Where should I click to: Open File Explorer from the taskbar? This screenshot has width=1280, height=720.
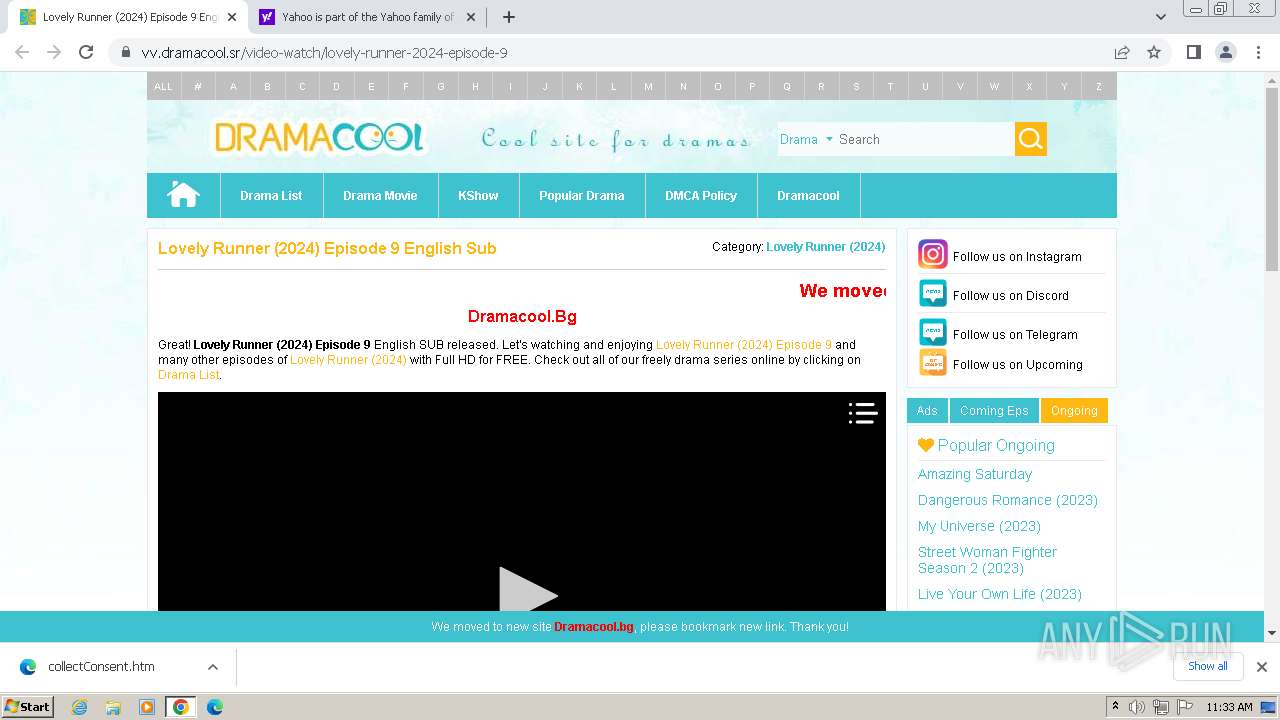pyautogui.click(x=113, y=707)
